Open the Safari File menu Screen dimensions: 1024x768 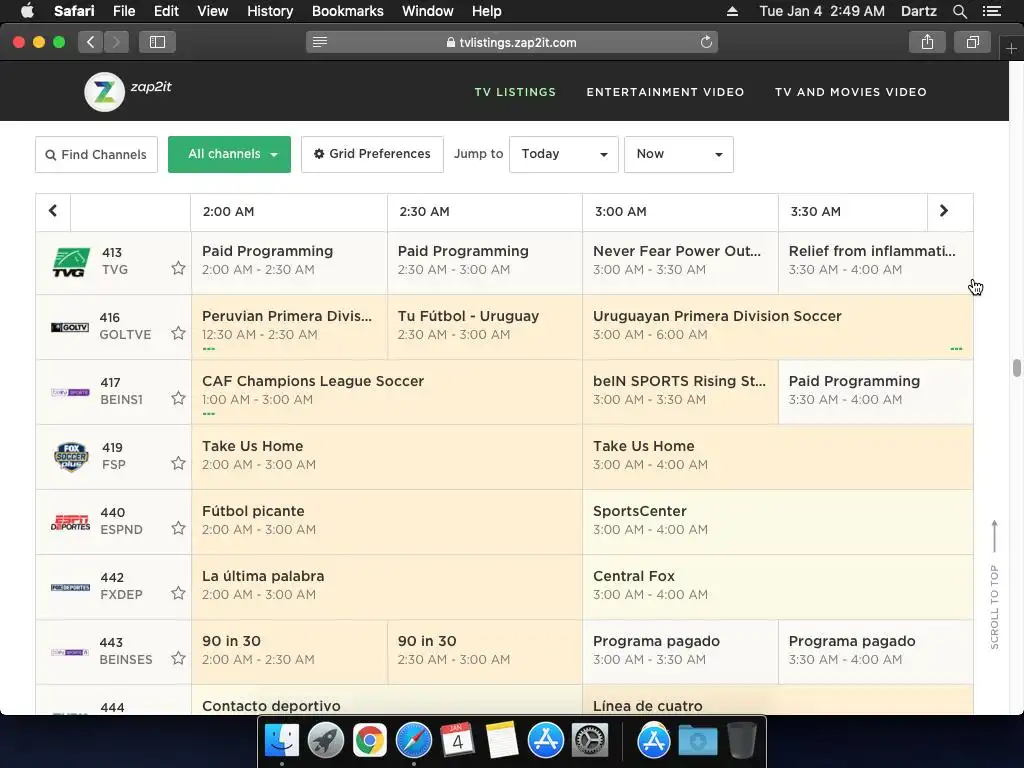pos(123,11)
